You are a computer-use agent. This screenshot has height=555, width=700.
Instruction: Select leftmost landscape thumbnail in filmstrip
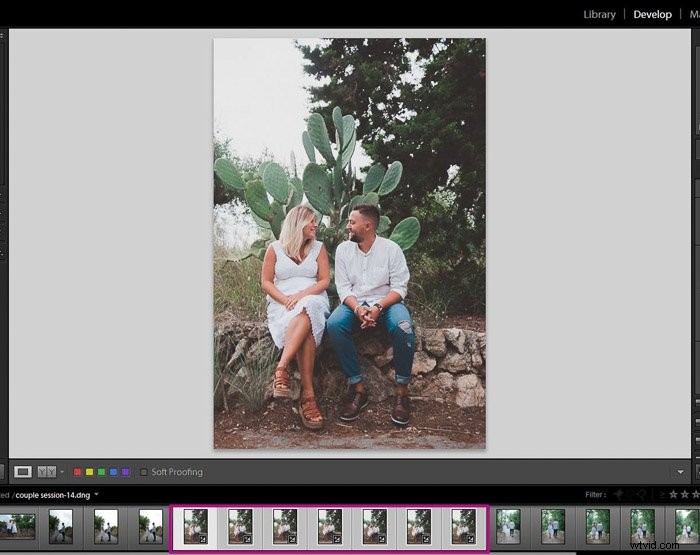17,526
